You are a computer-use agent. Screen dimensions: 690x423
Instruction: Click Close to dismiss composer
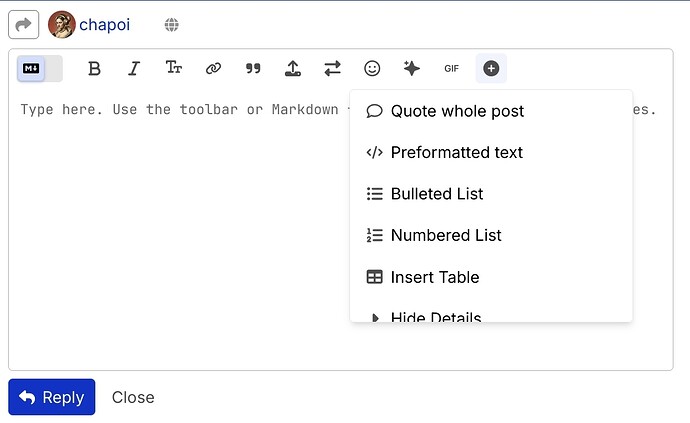point(133,397)
